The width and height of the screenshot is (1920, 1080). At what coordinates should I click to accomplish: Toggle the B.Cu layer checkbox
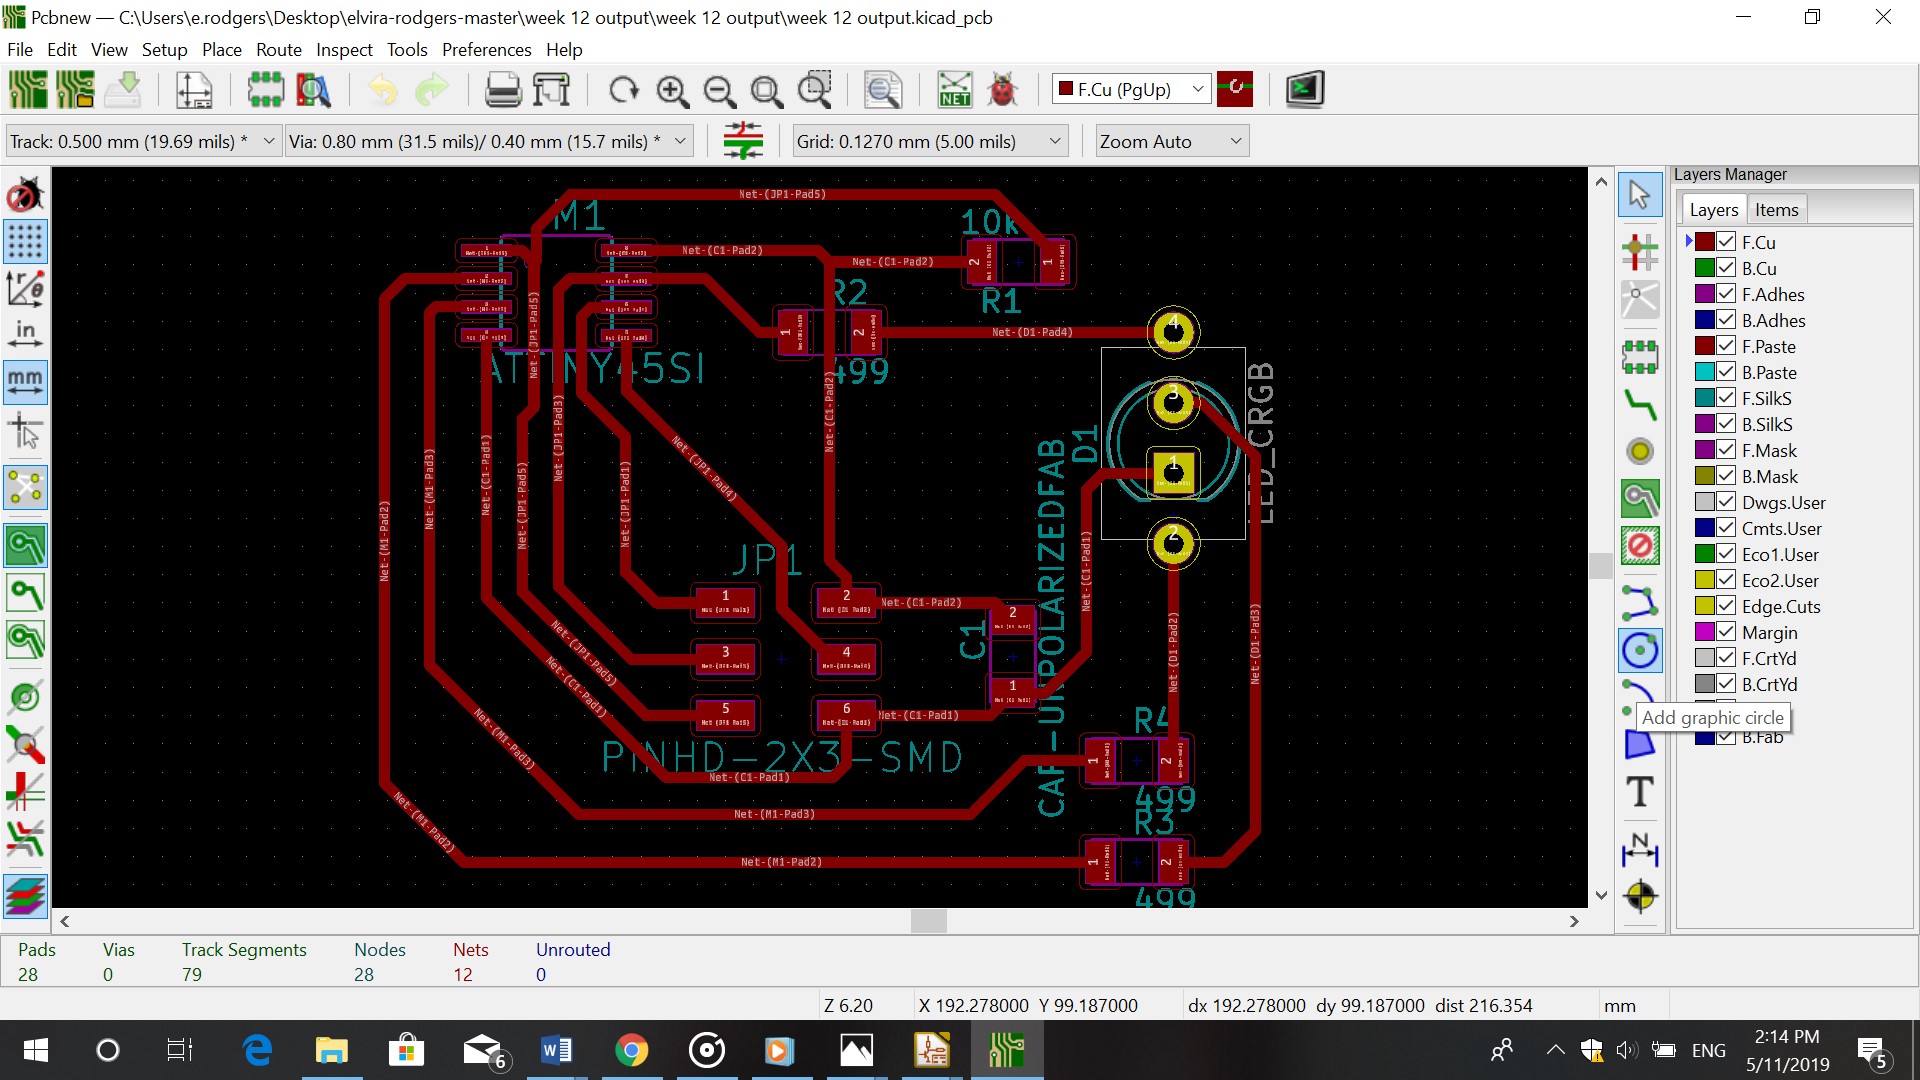click(1726, 268)
